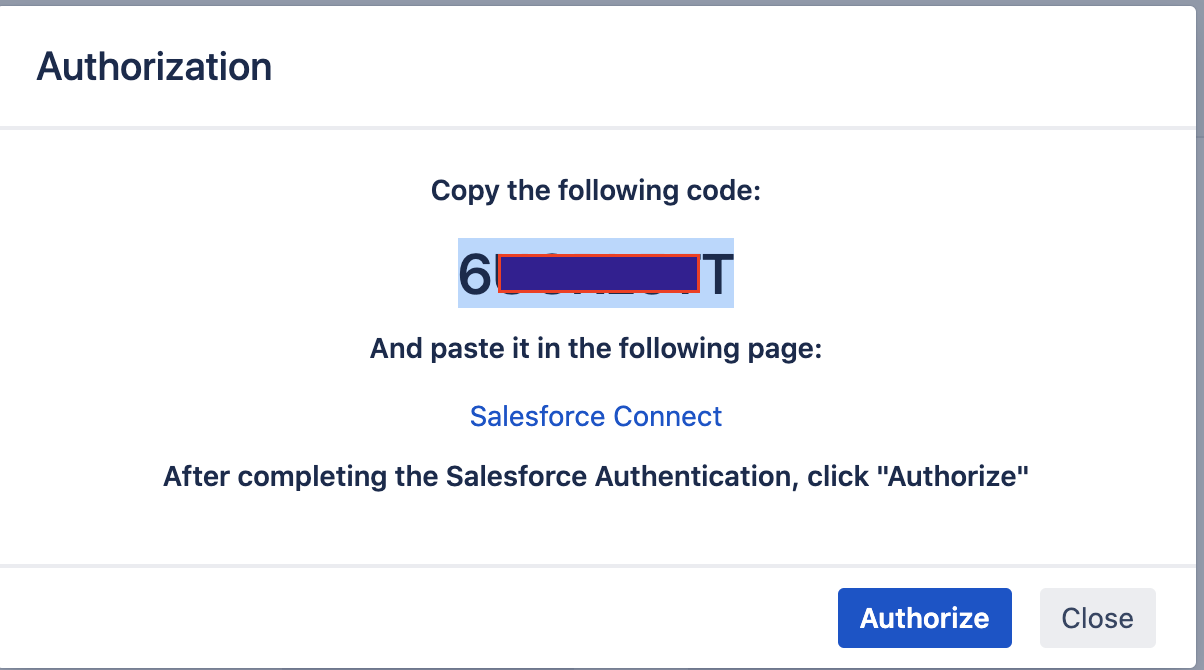Click the blue Authorize button
This screenshot has width=1204, height=670.
[x=924, y=618]
